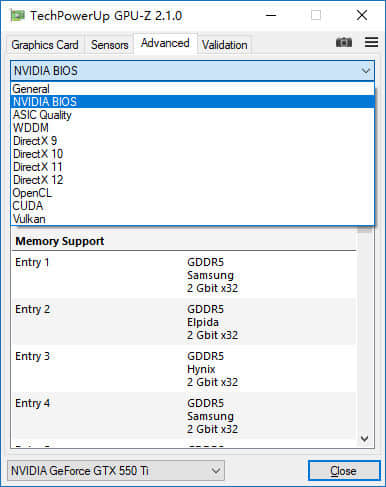
Task: Close the GPU-Z window via X
Action: pyautogui.click(x=362, y=15)
